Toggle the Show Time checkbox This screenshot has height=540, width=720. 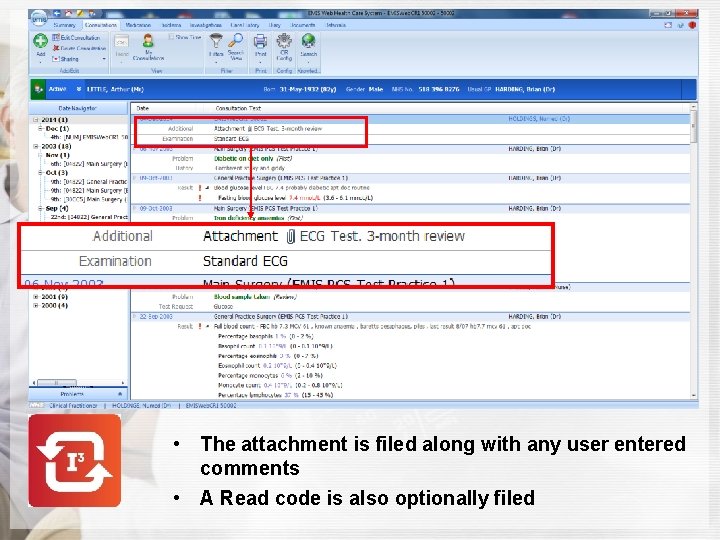171,37
